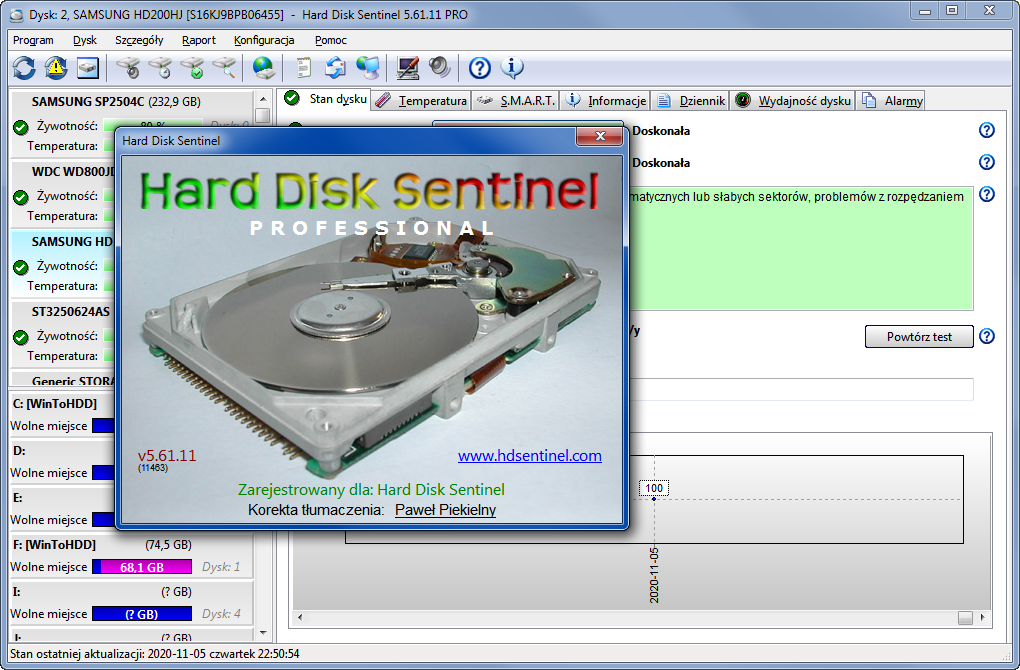This screenshot has width=1020, height=670.
Task: Switch to the S.M.A.R.T. tab
Action: pyautogui.click(x=515, y=101)
